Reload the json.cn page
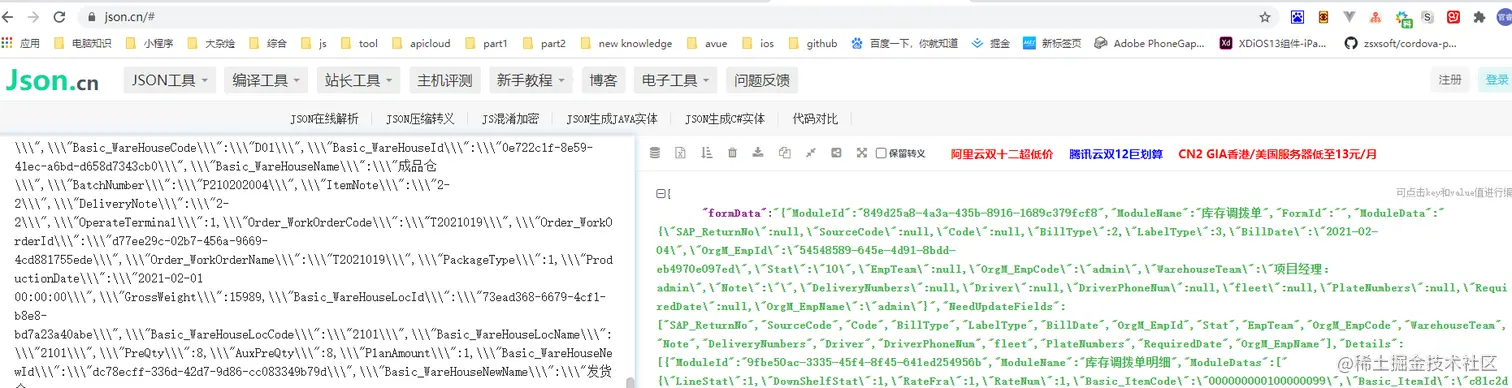Viewport: 1512px width, 388px height. pos(60,16)
